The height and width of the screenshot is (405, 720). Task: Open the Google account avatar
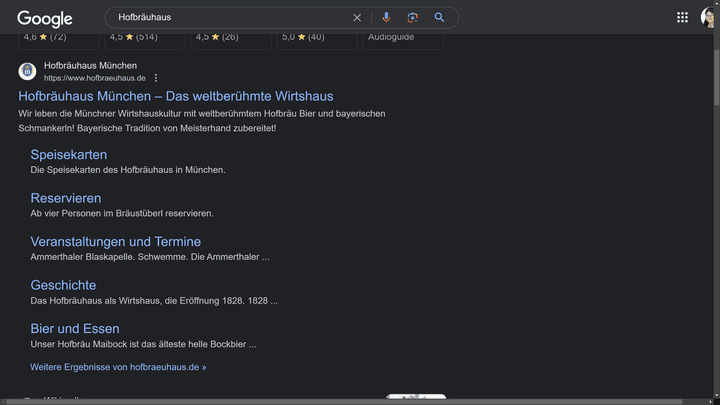coord(709,17)
